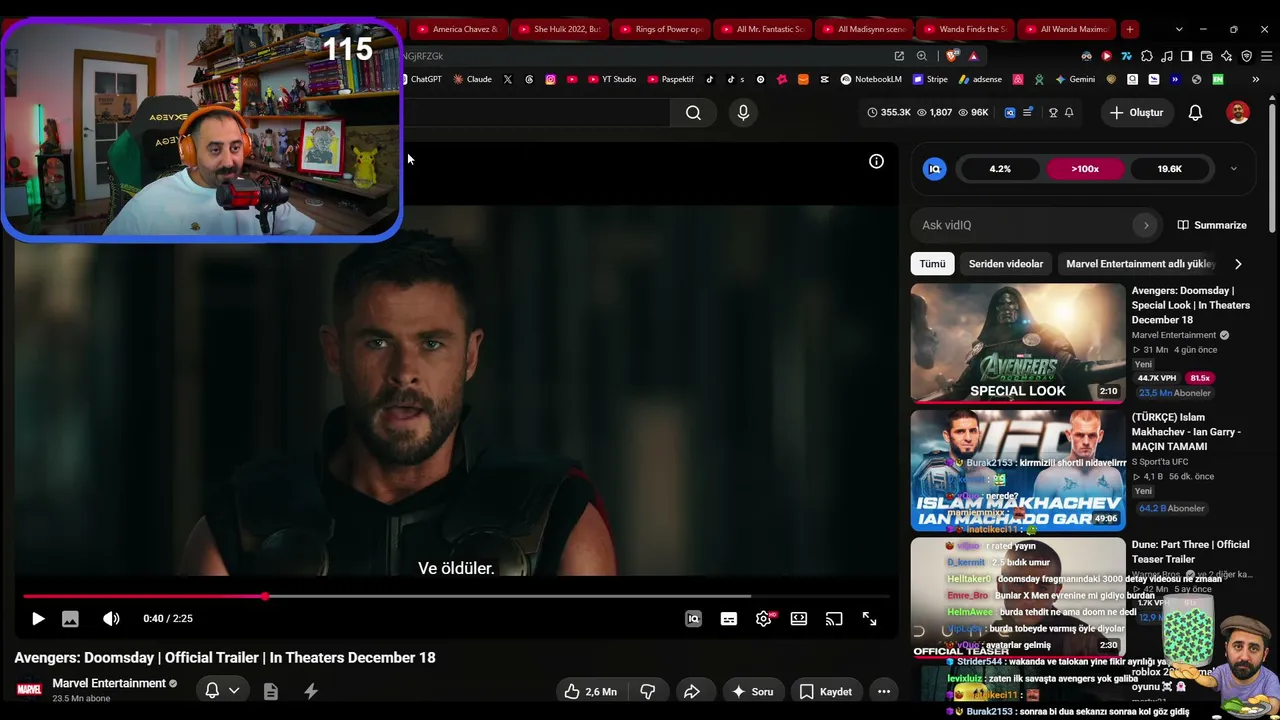The width and height of the screenshot is (1280, 720).
Task: Open a new browser tab
Action: pos(1129,29)
